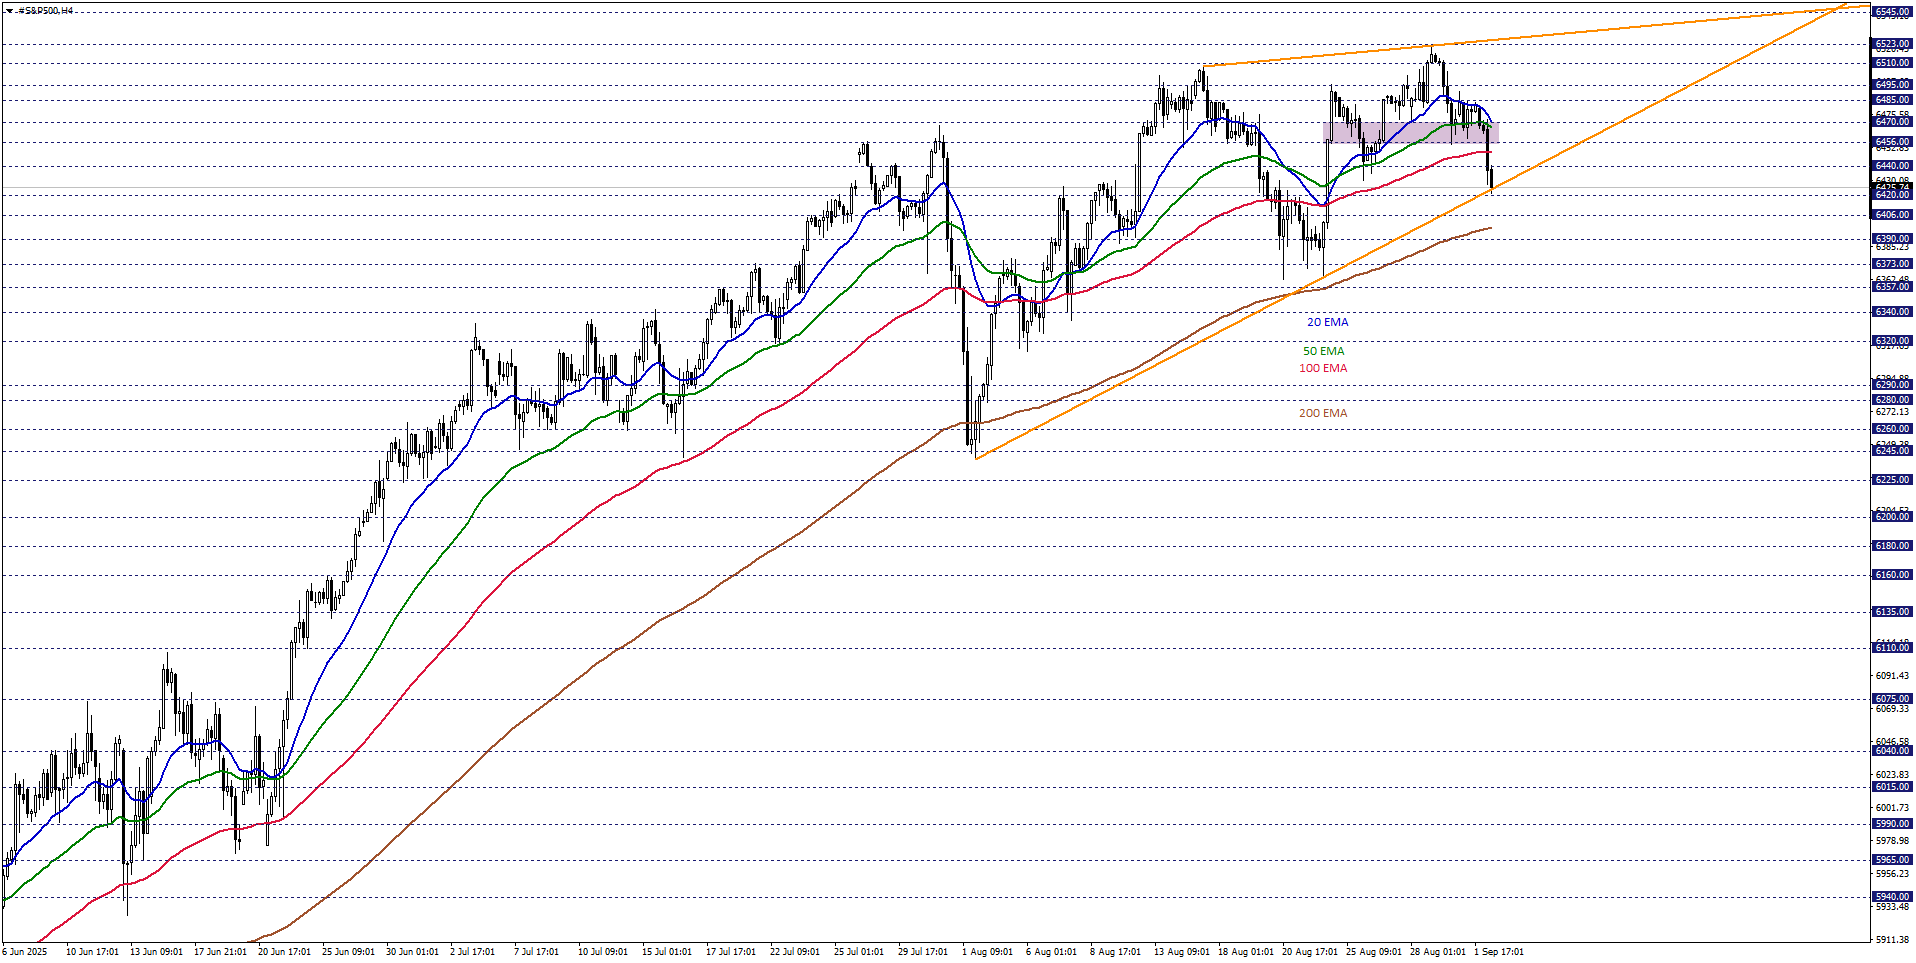Click the 6272.13 price scale value
The width and height of the screenshot is (1916, 963).
coord(1892,412)
